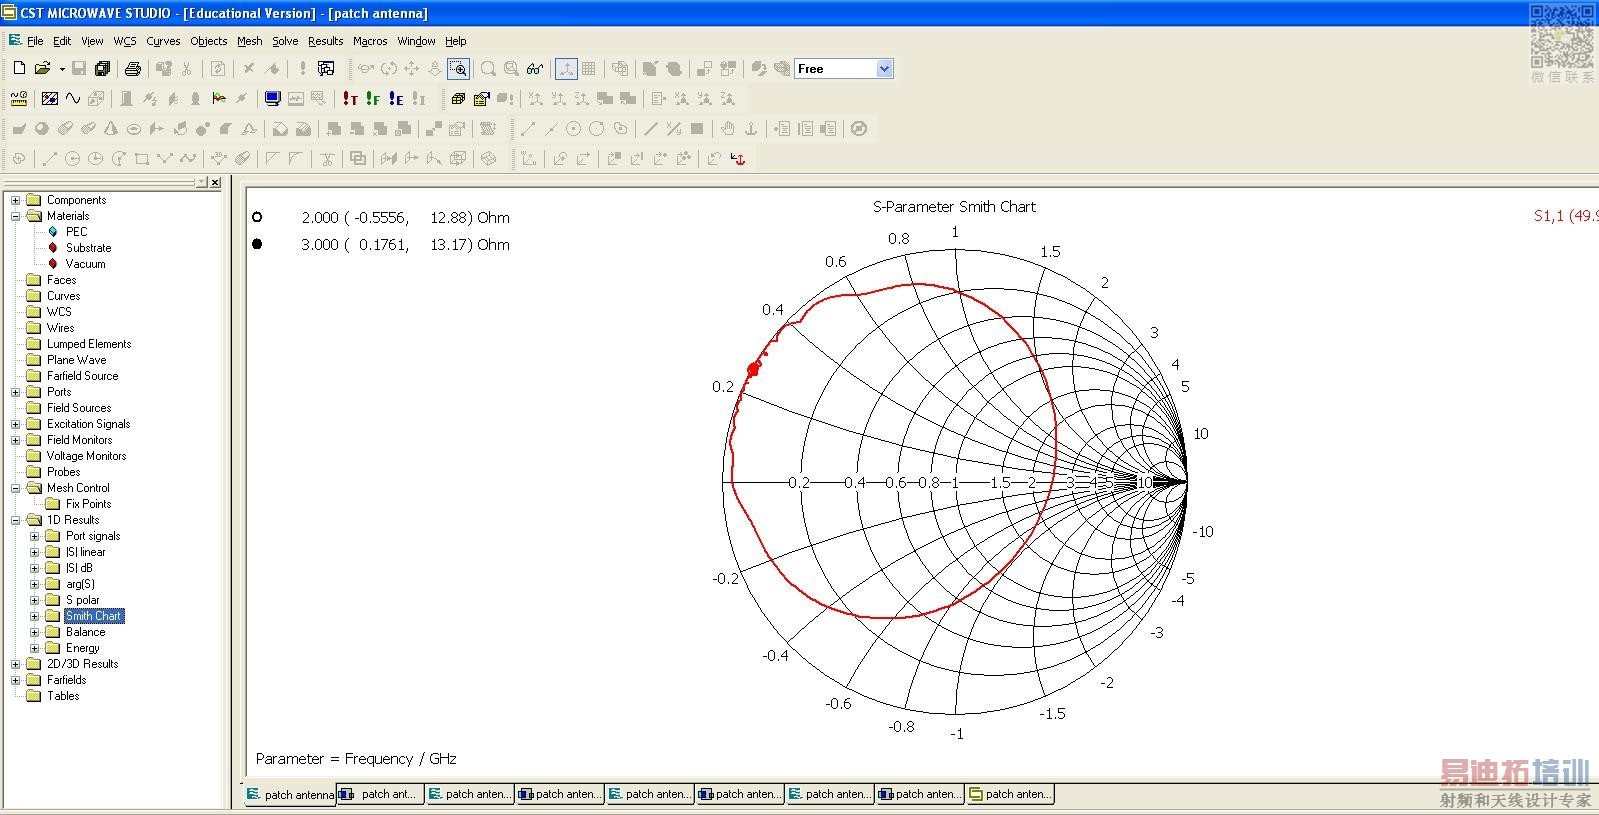Image resolution: width=1599 pixels, height=815 pixels.
Task: Click the mesh cube view icon
Action: (458, 98)
